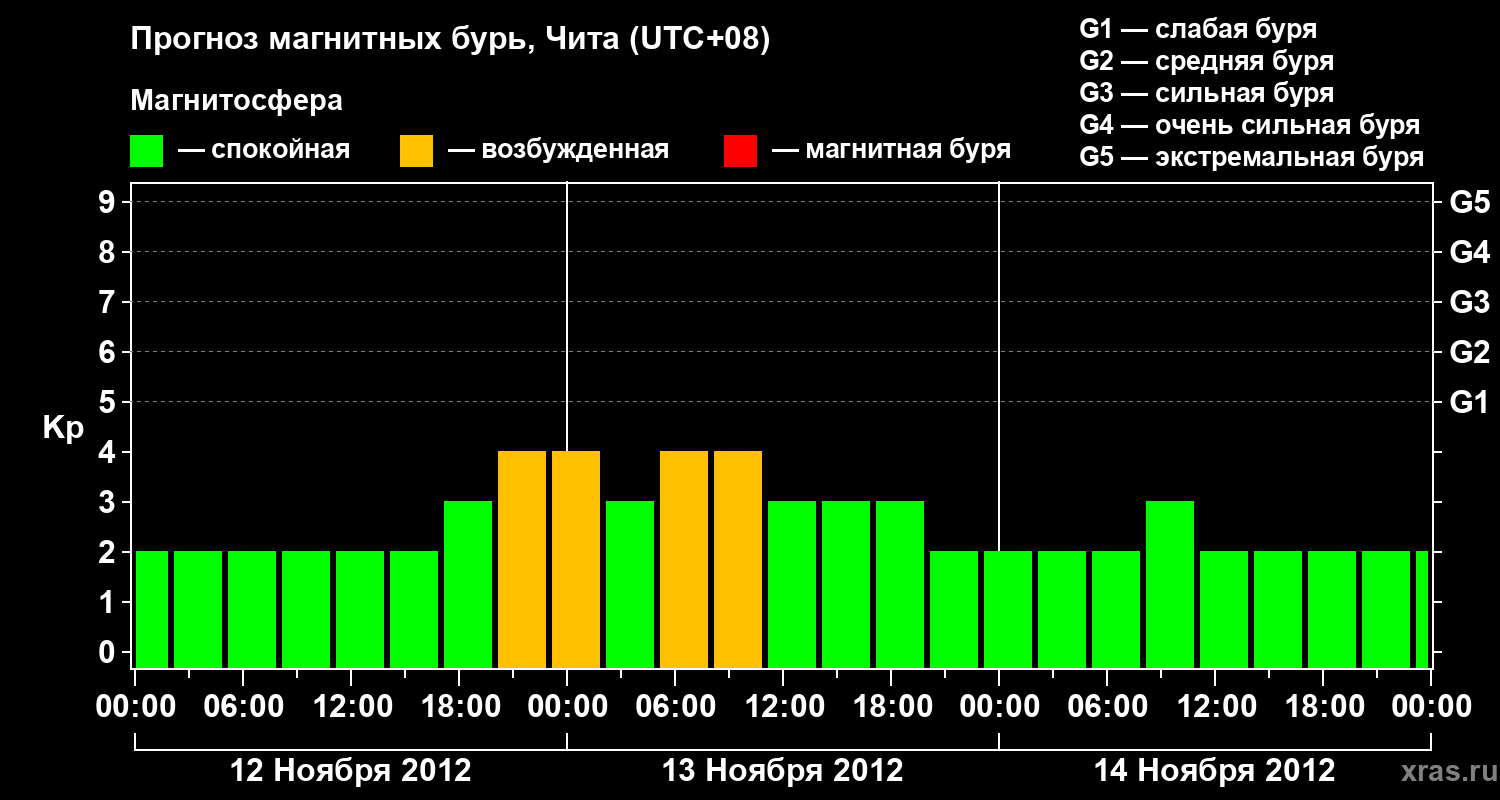1500x800 pixels.
Task: Click the 'Kp' axis title
Action: pos(63,429)
